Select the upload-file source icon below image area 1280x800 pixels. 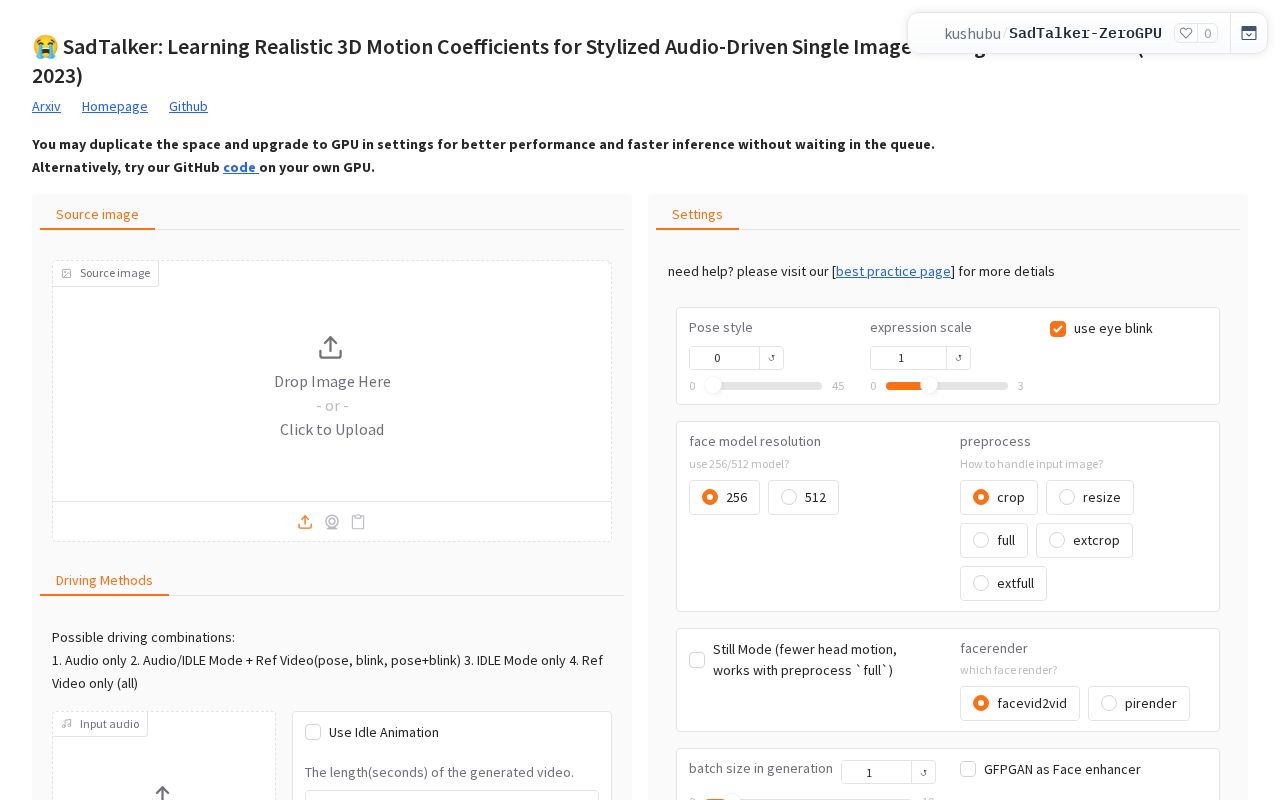coord(305,522)
